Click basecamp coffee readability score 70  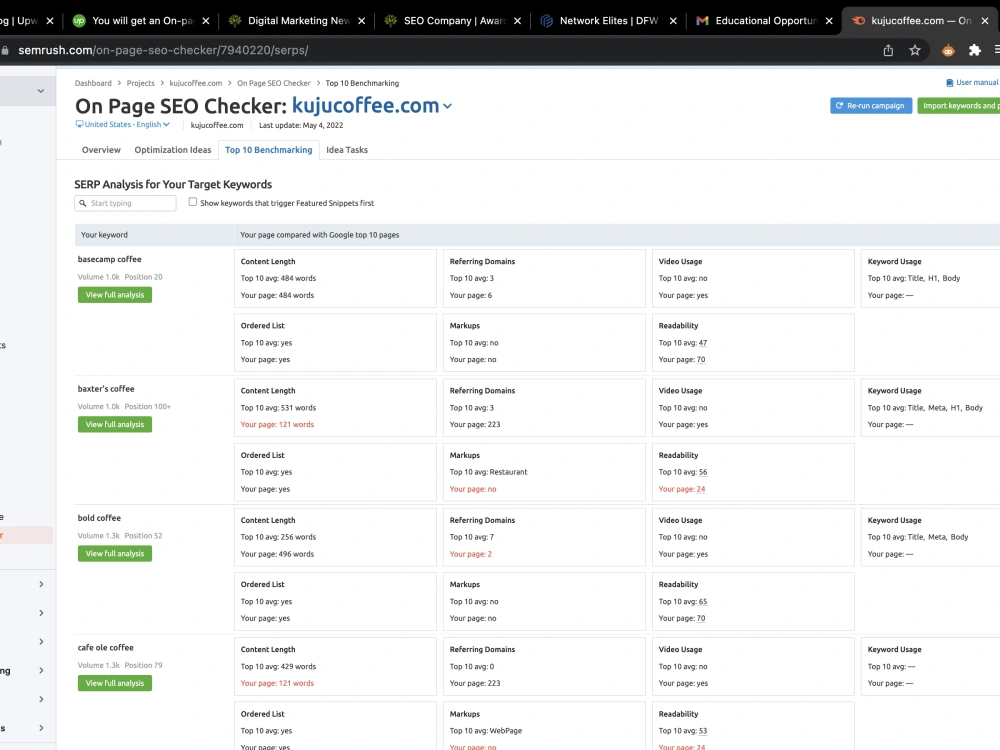(700, 360)
